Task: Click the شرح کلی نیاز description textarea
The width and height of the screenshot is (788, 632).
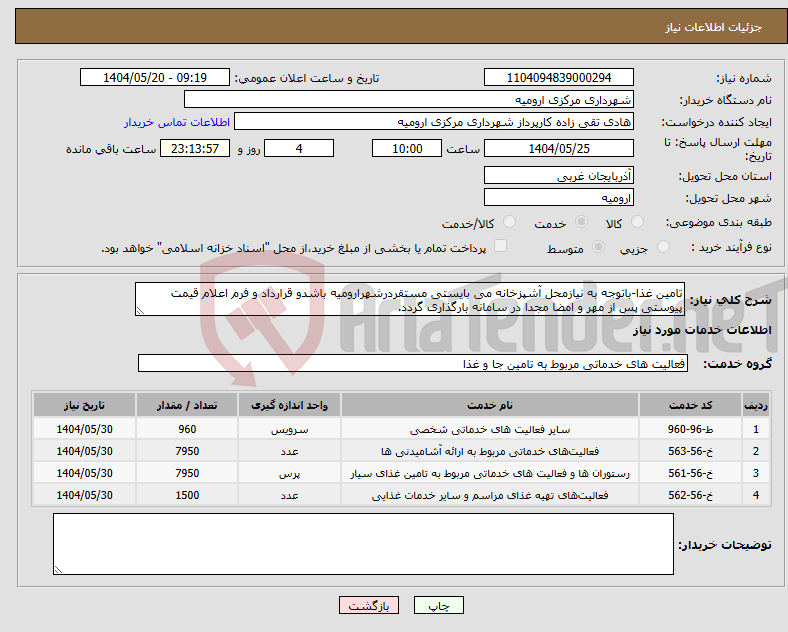Action: point(410,299)
